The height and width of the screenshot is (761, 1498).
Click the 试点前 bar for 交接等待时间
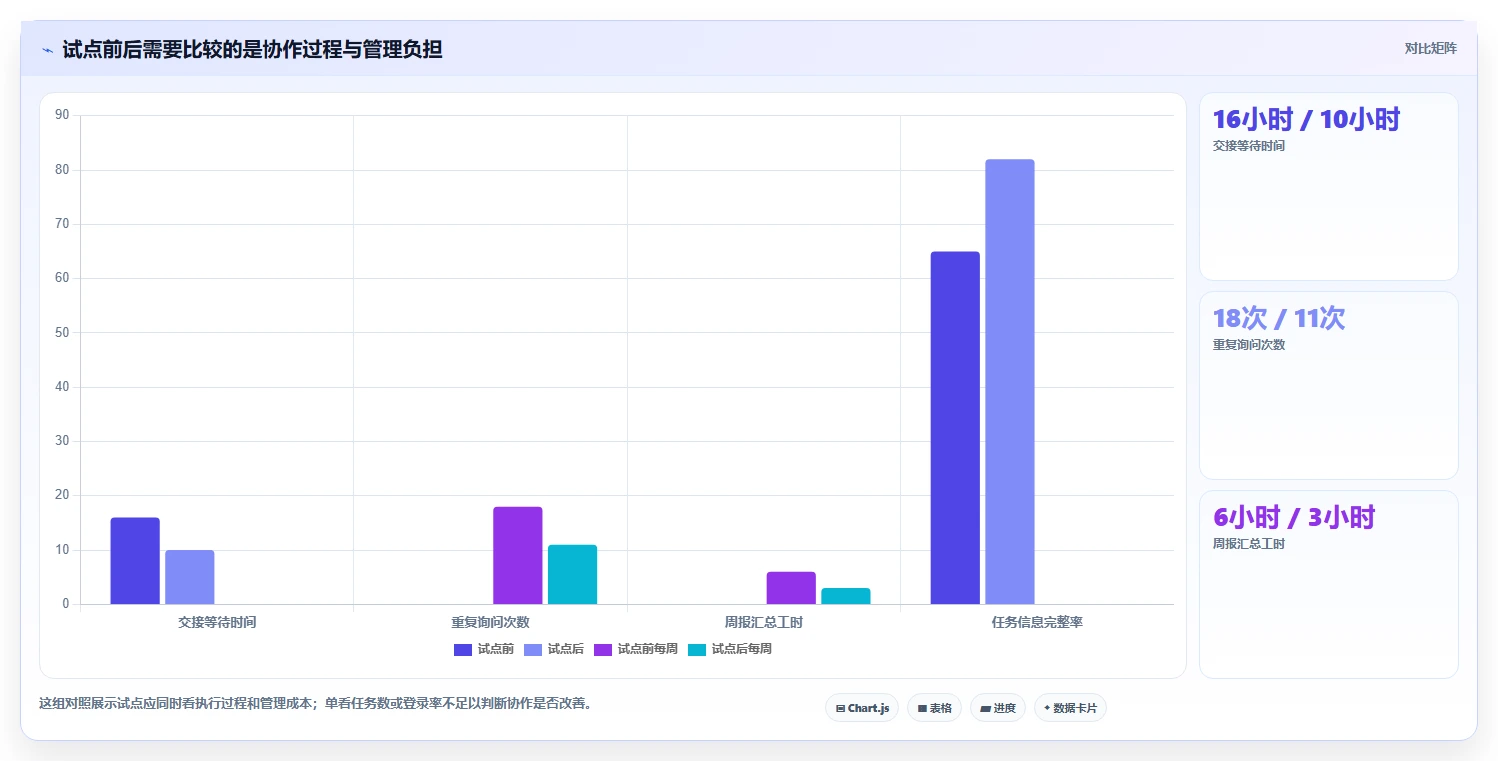[135, 561]
